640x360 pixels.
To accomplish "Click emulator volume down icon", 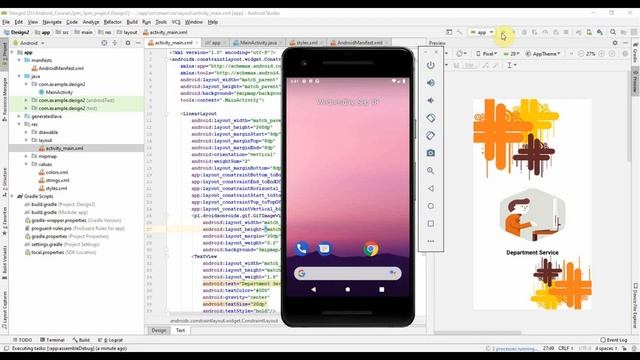I will pyautogui.click(x=431, y=100).
